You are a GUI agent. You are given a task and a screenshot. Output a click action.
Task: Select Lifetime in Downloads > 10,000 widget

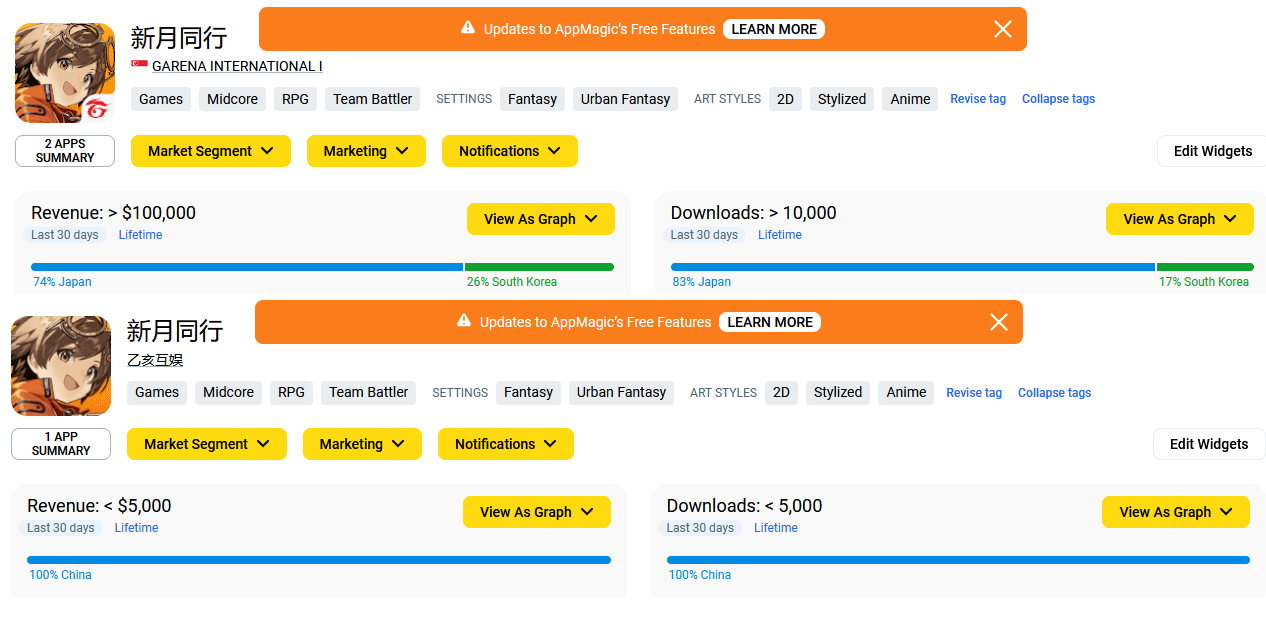point(780,235)
